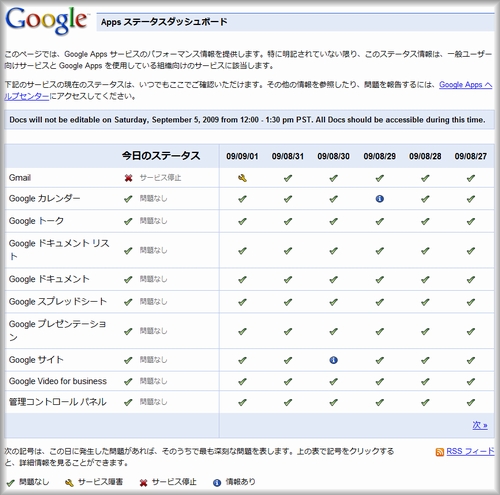Click the Docs maintenance announcement banner

point(249,120)
